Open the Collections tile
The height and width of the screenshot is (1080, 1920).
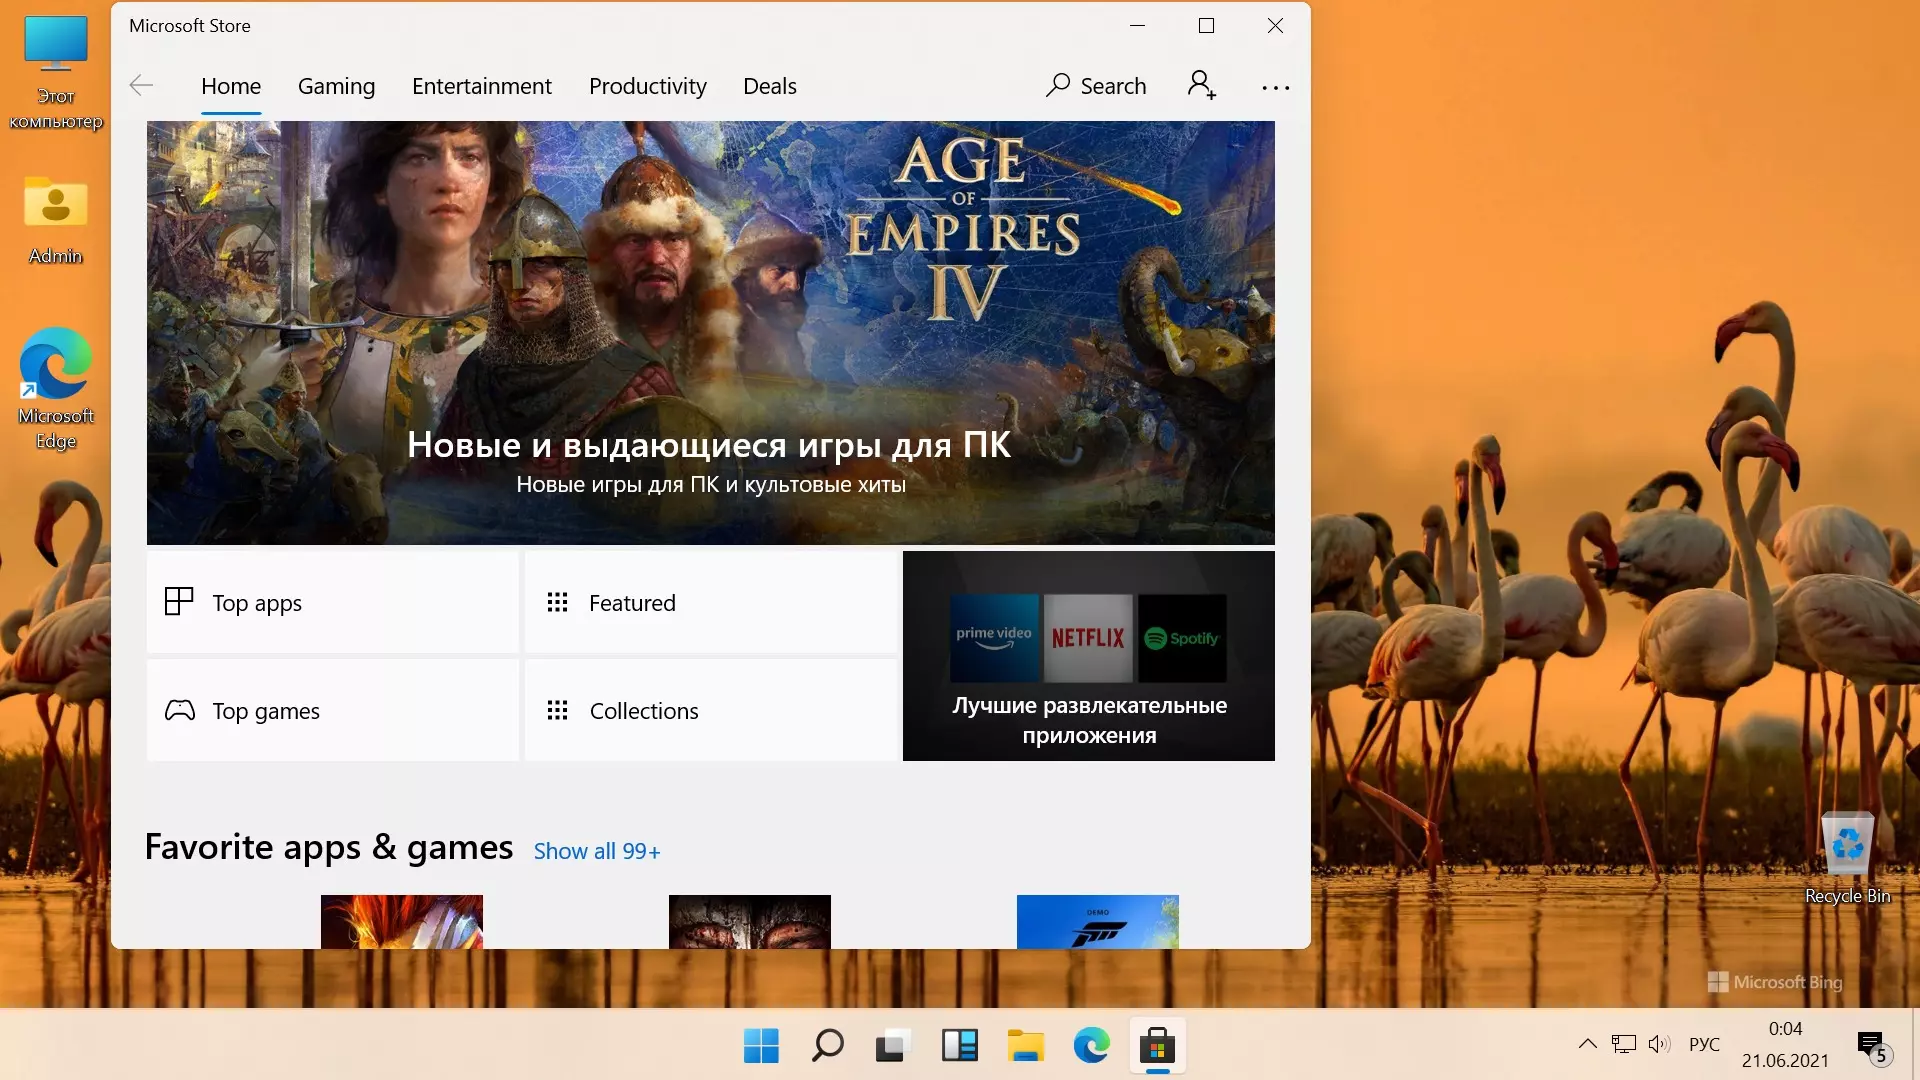[x=710, y=711]
